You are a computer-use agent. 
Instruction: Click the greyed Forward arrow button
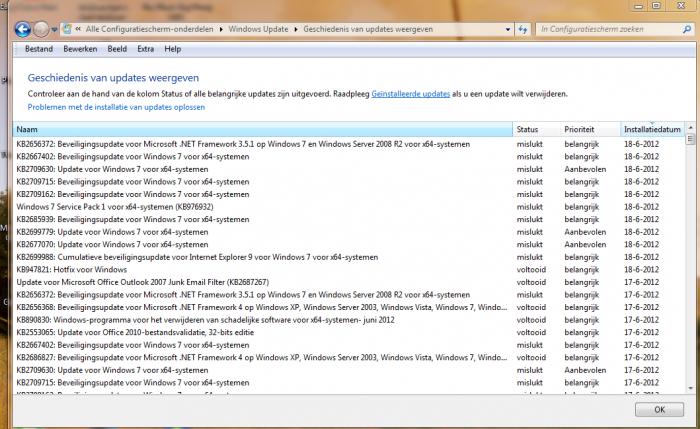(41, 30)
